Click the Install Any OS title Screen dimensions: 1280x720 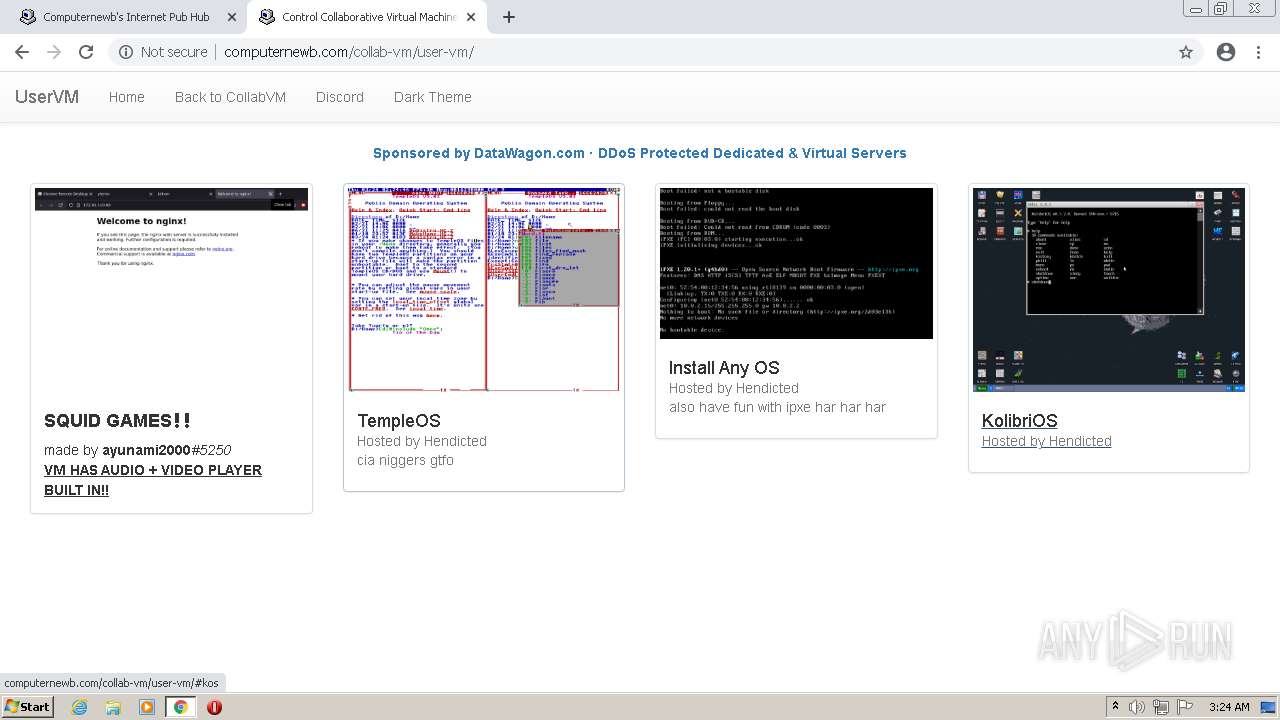(724, 368)
